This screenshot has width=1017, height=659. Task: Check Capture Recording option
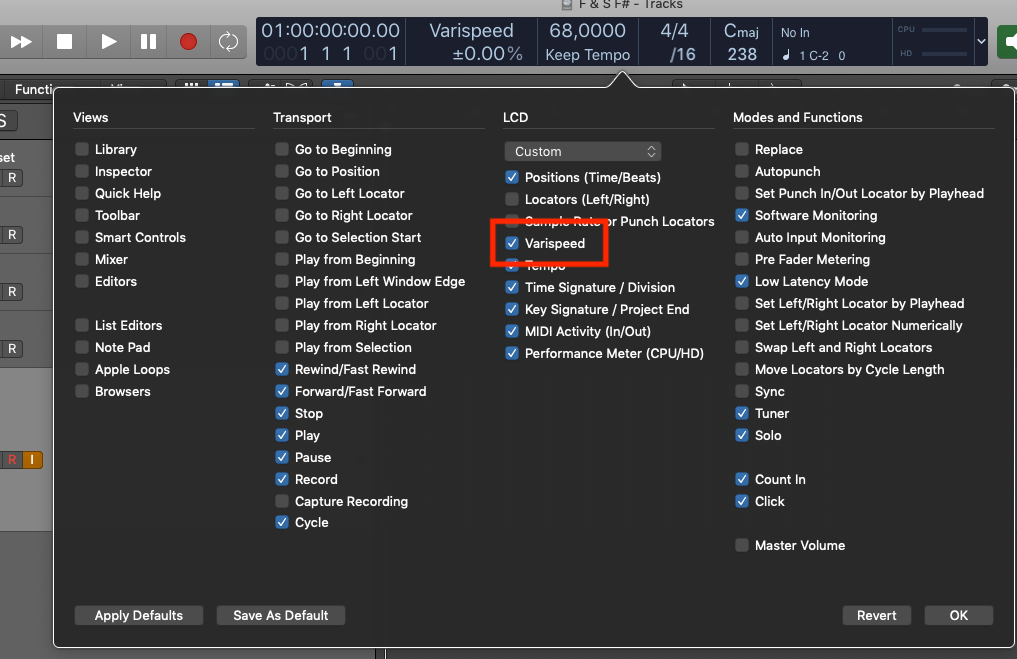[281, 501]
